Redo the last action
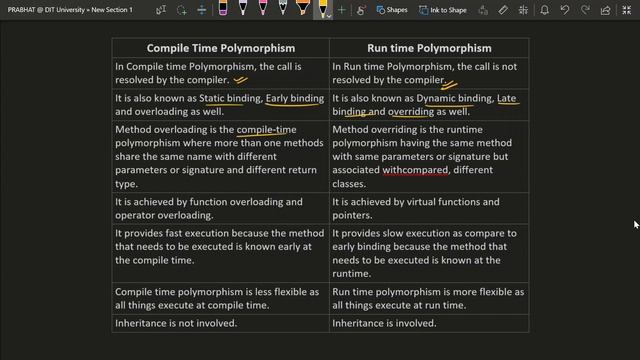 pyautogui.click(x=585, y=10)
